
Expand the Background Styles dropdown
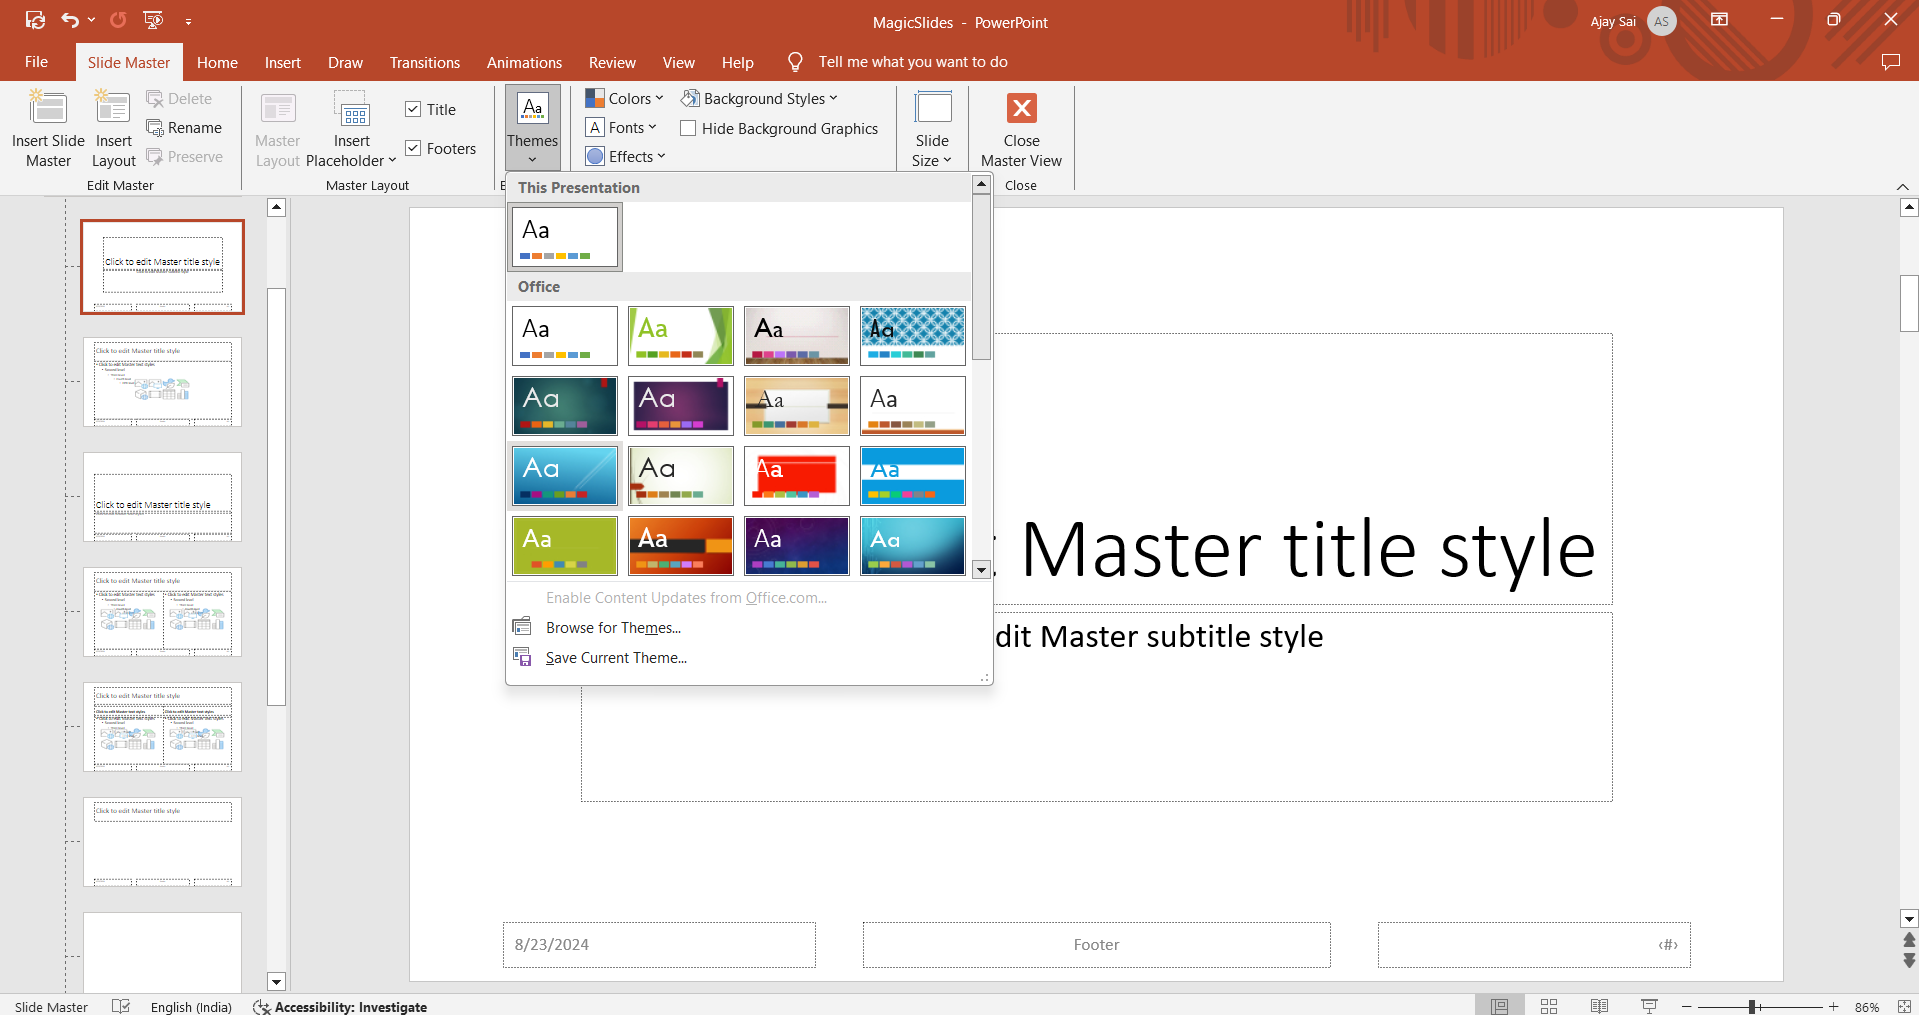tap(759, 98)
